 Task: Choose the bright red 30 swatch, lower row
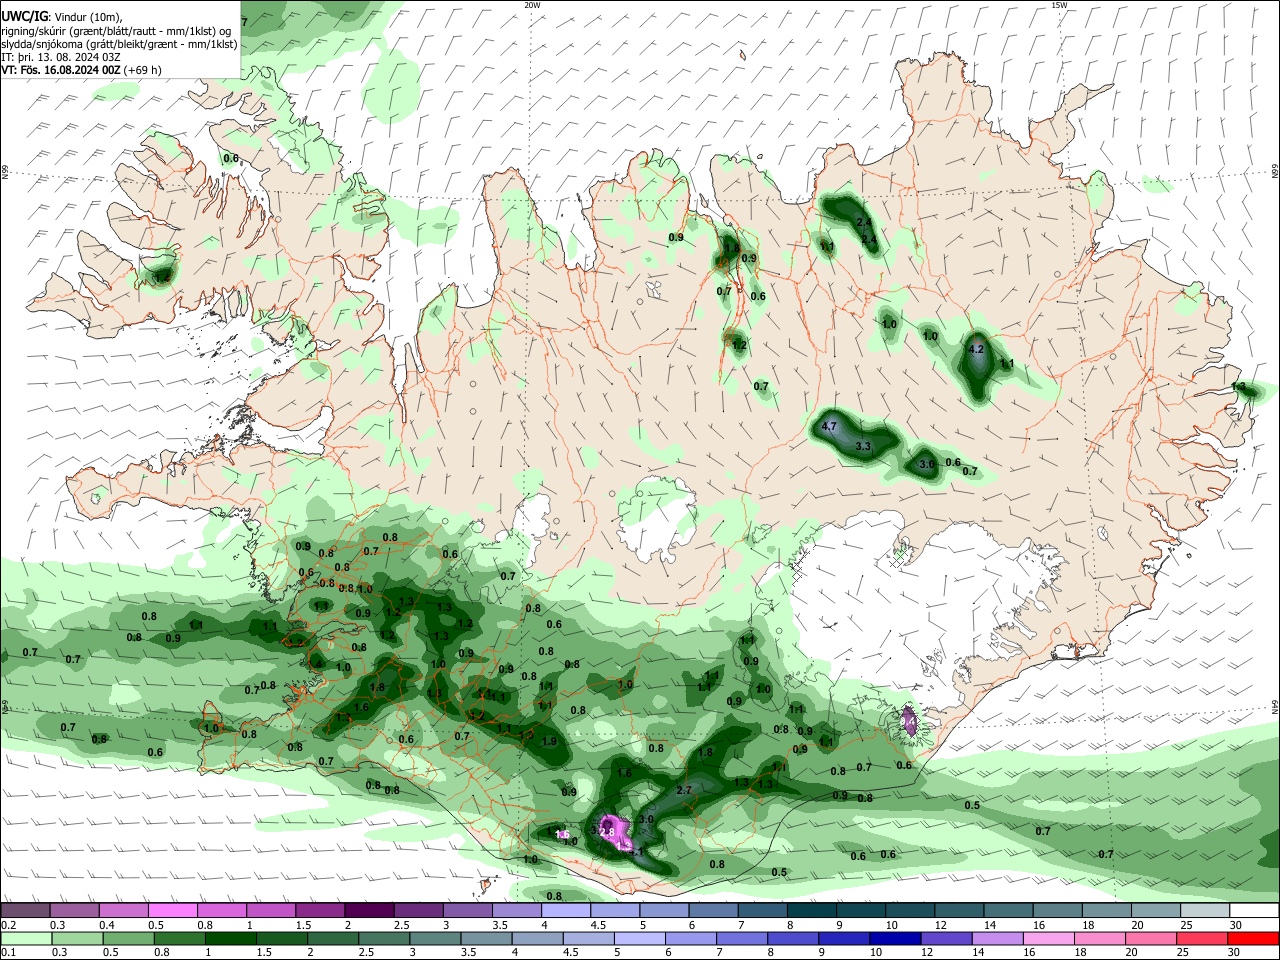[1252, 938]
